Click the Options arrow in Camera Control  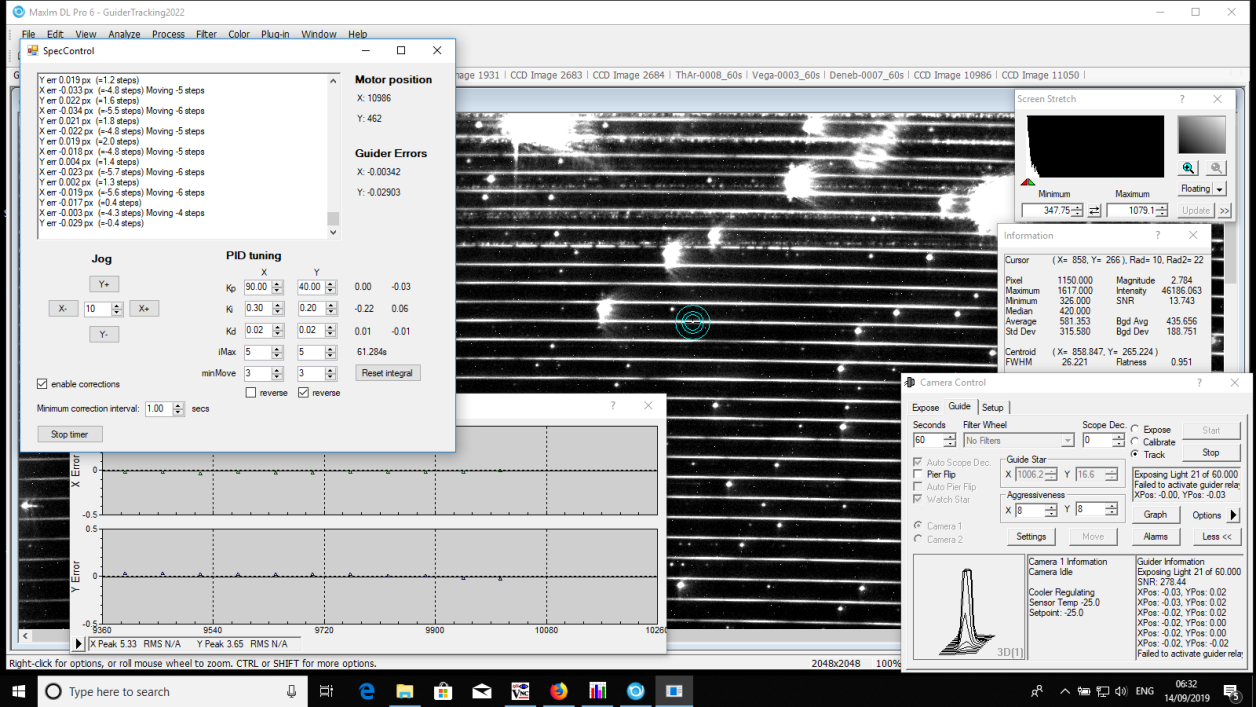pos(1233,515)
